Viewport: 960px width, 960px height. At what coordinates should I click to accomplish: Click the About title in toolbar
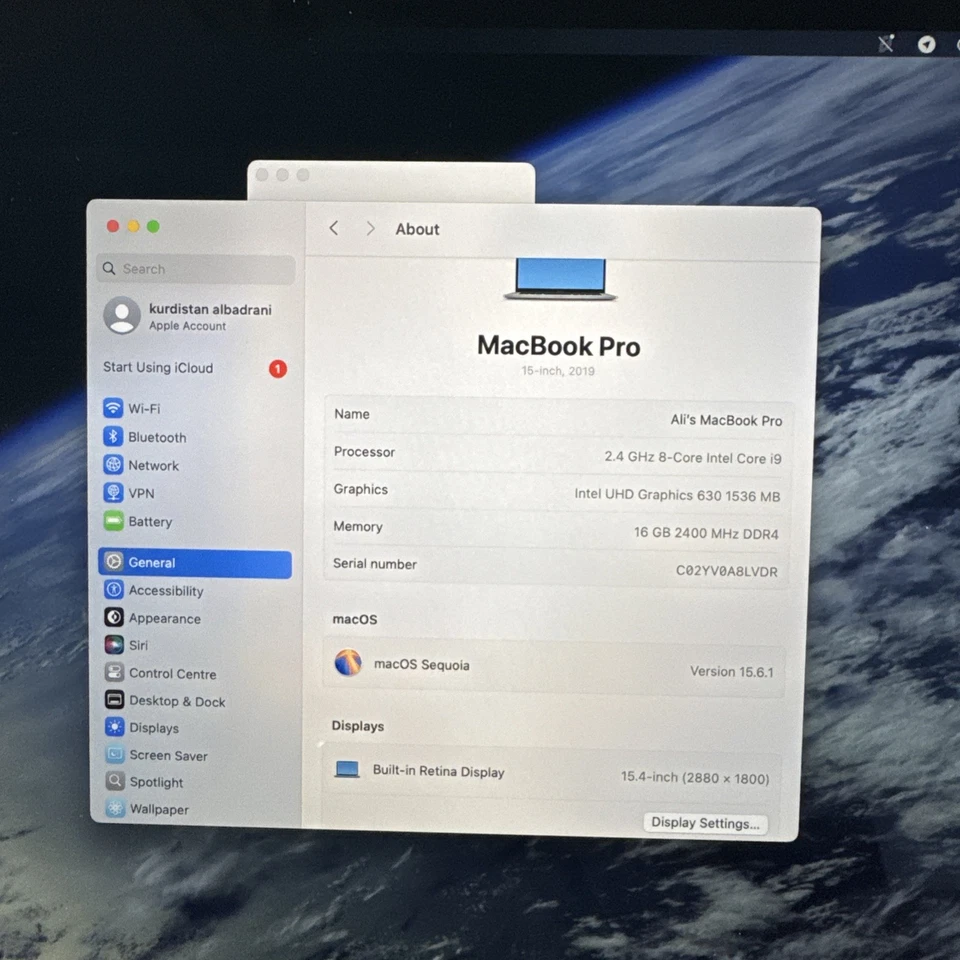point(418,230)
